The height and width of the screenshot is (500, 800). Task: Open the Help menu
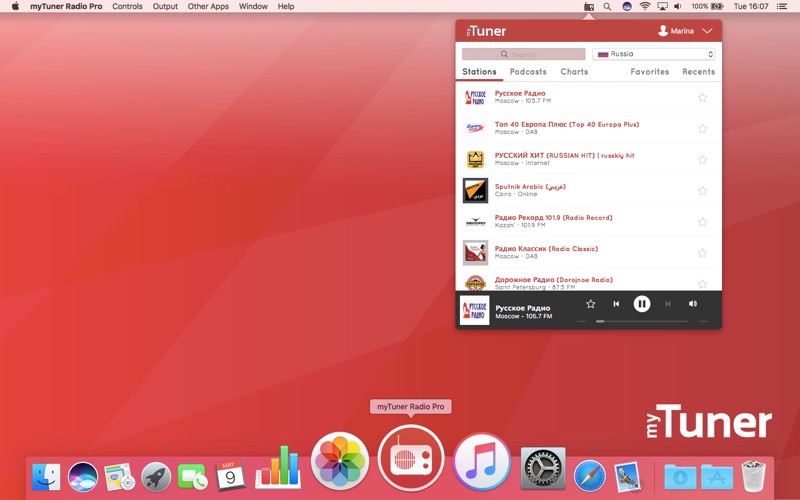(x=286, y=6)
